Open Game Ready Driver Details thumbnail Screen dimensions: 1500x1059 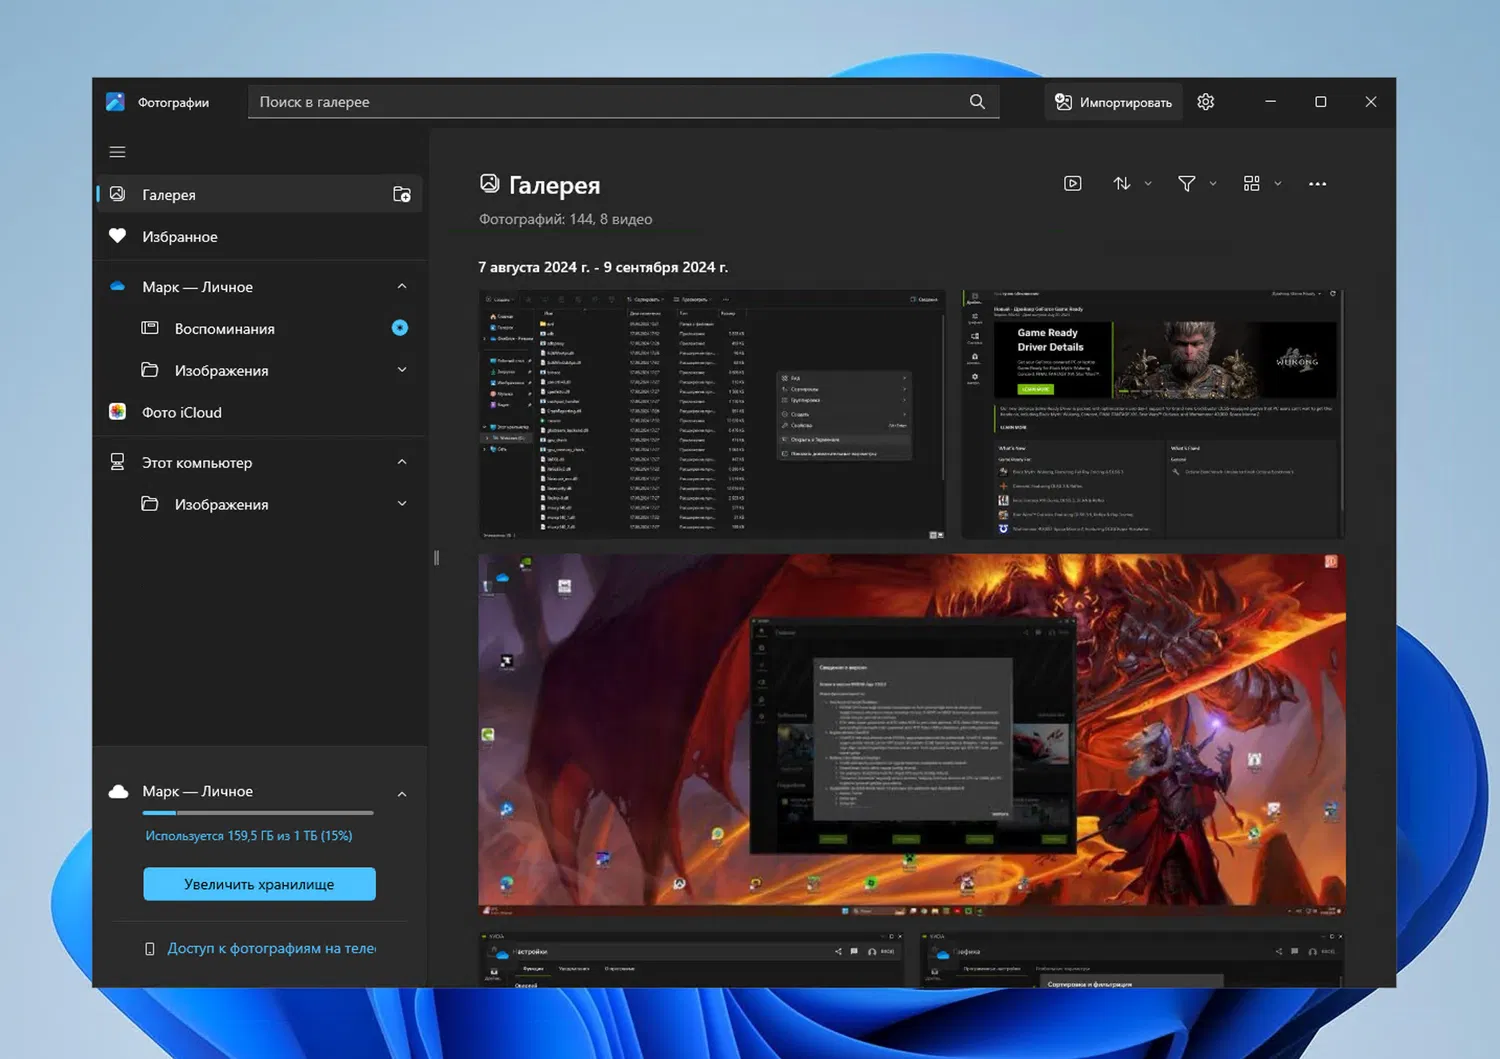click(x=1153, y=415)
